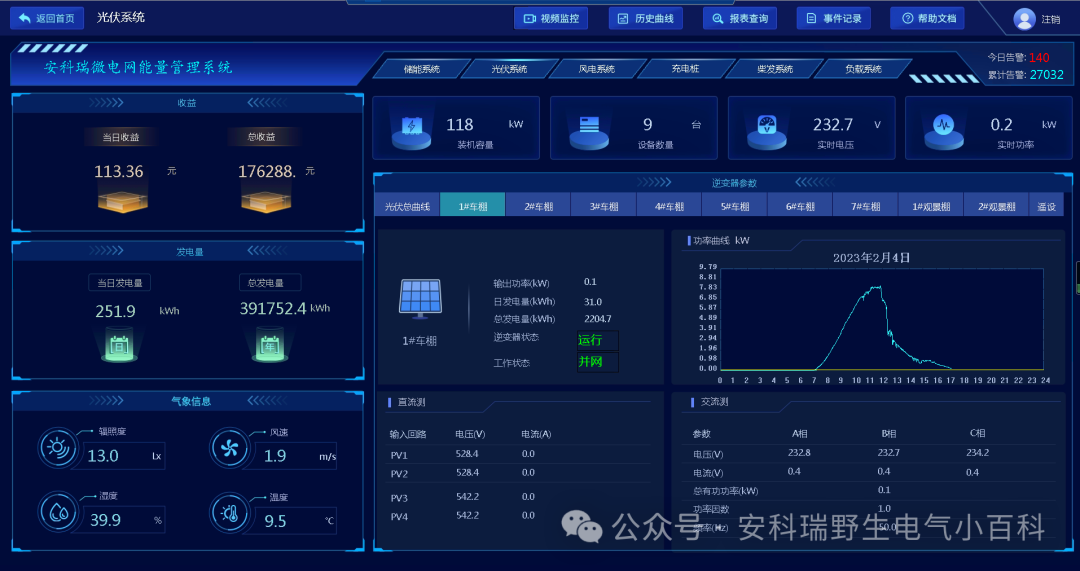Click the 当日发电量 value 251.9
The width and height of the screenshot is (1080, 571).
[116, 311]
